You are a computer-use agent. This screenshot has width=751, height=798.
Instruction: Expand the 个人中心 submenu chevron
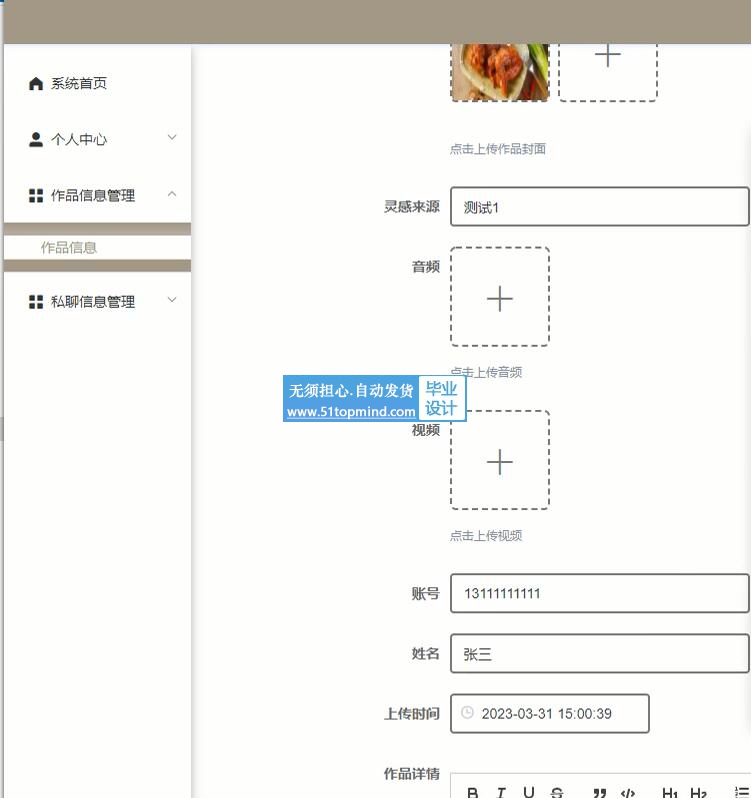(172, 138)
